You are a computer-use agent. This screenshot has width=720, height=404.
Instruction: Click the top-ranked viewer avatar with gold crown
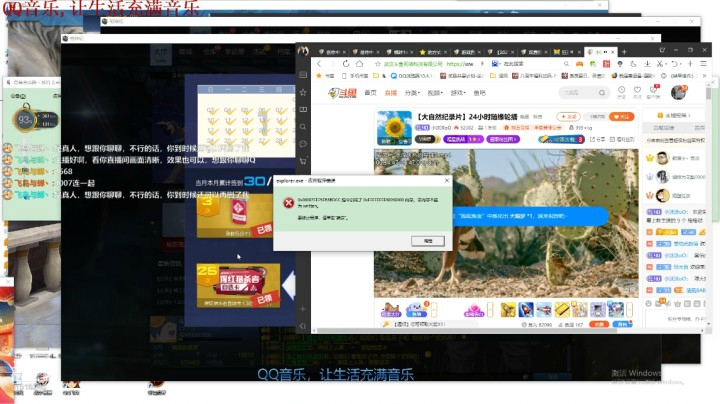pyautogui.click(x=662, y=158)
